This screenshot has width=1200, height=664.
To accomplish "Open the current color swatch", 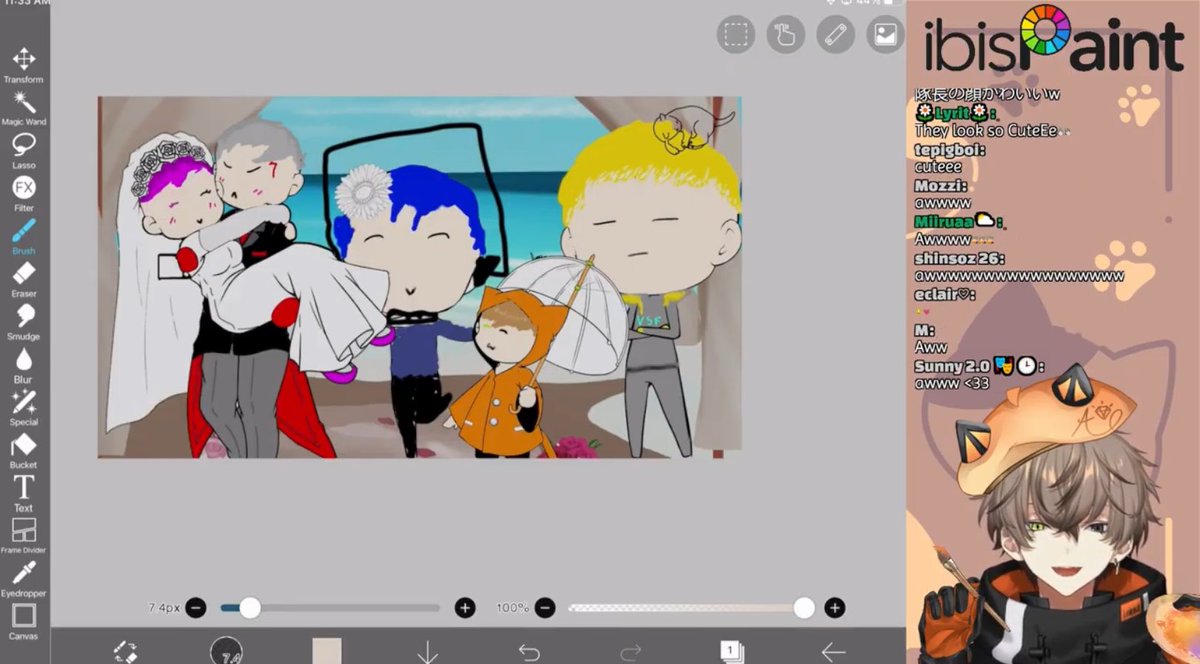I will click(x=327, y=652).
